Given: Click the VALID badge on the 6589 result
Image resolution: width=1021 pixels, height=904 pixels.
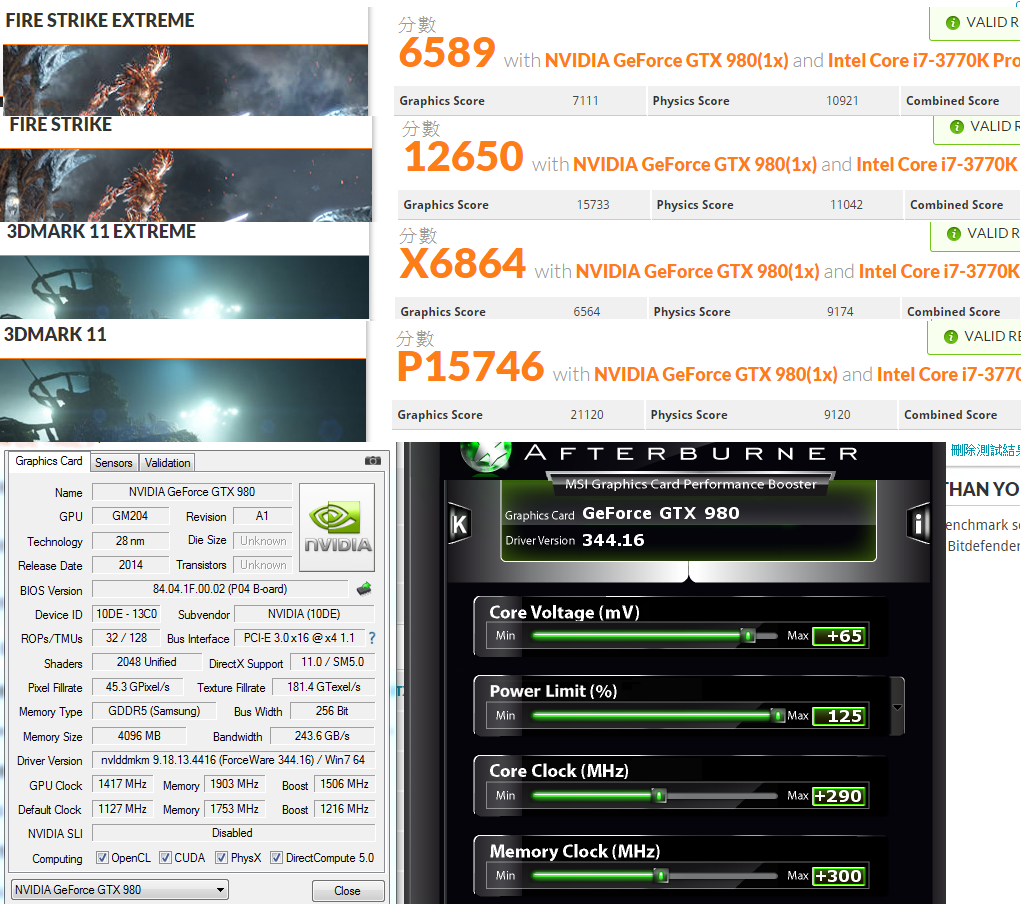Looking at the screenshot, I should (975, 23).
